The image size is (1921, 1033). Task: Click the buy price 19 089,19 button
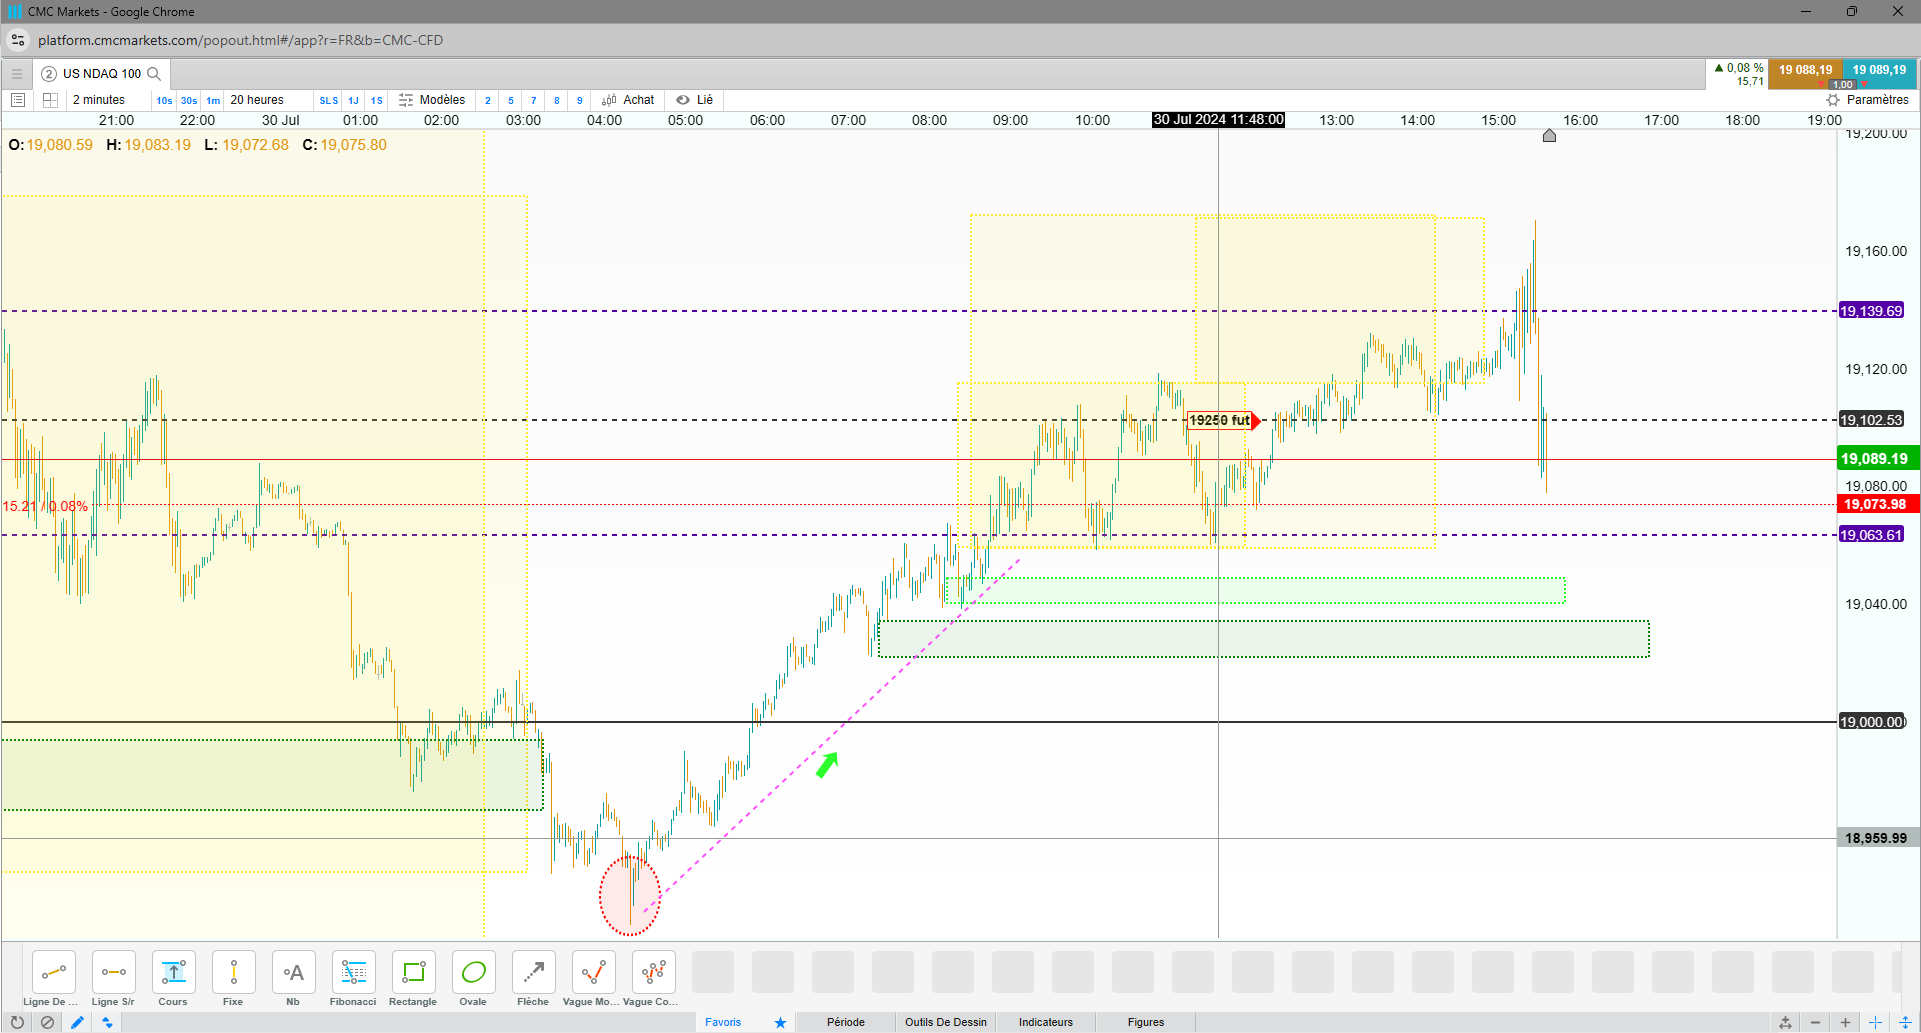[1879, 73]
